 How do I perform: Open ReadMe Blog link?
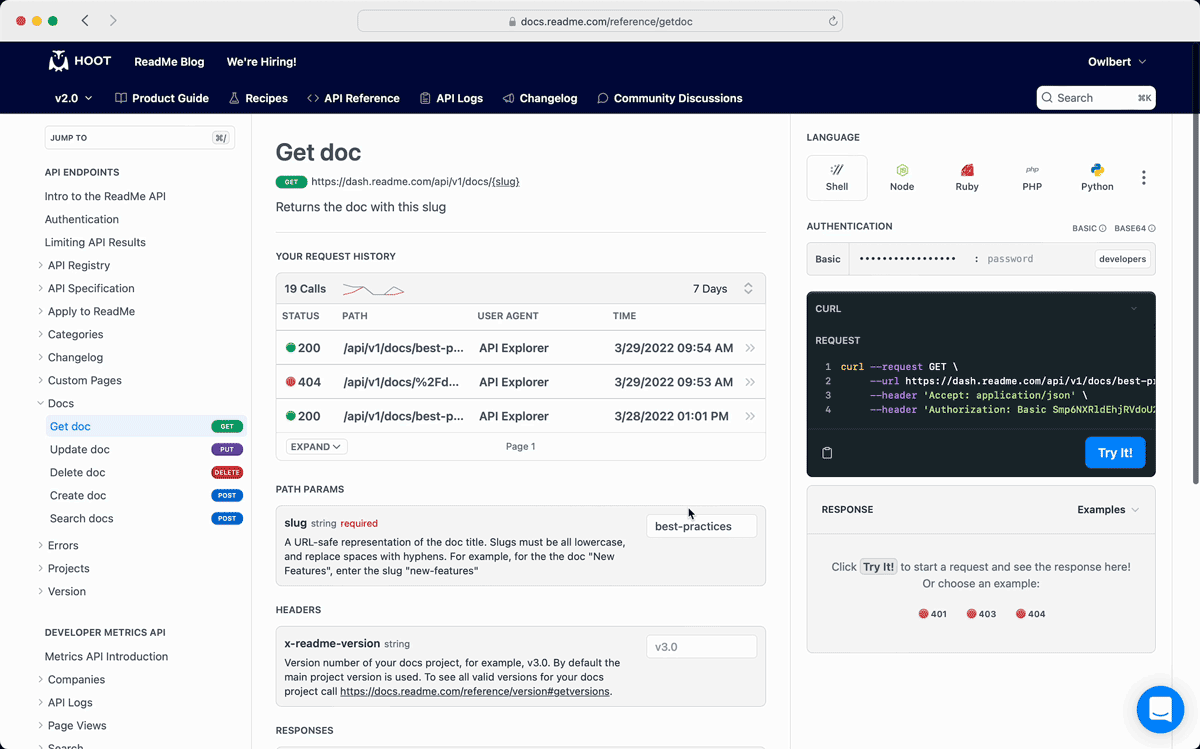pyautogui.click(x=169, y=62)
